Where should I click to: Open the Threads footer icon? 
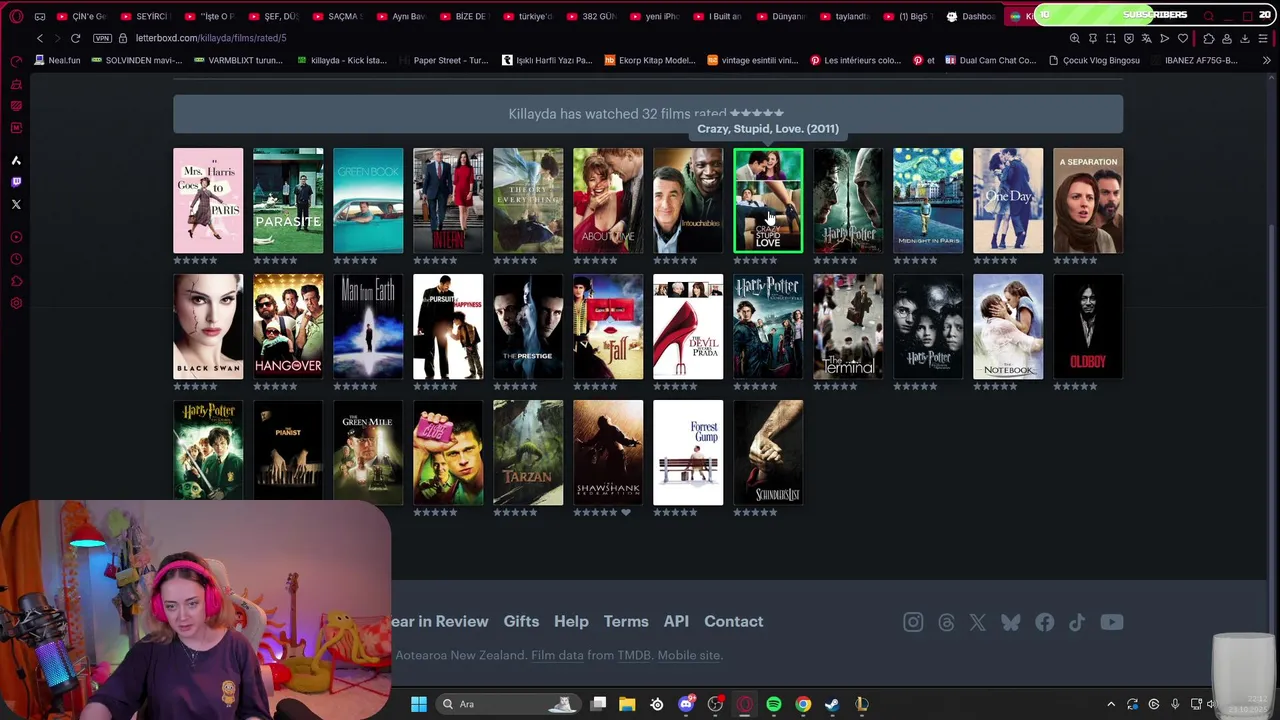click(946, 622)
